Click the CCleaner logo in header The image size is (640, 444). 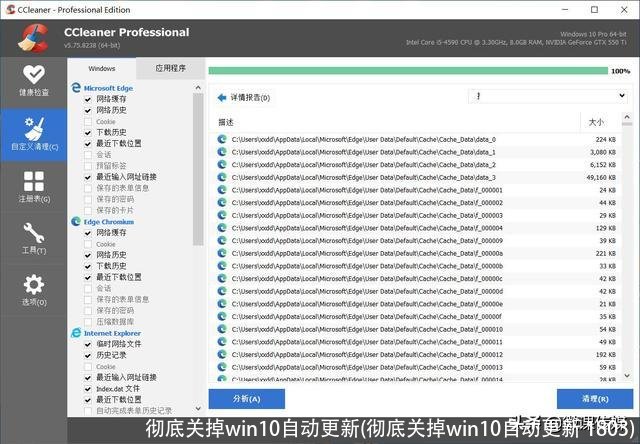(33, 38)
